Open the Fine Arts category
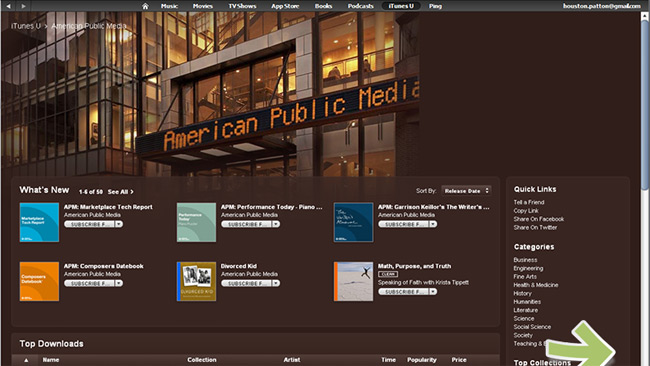 coord(525,276)
